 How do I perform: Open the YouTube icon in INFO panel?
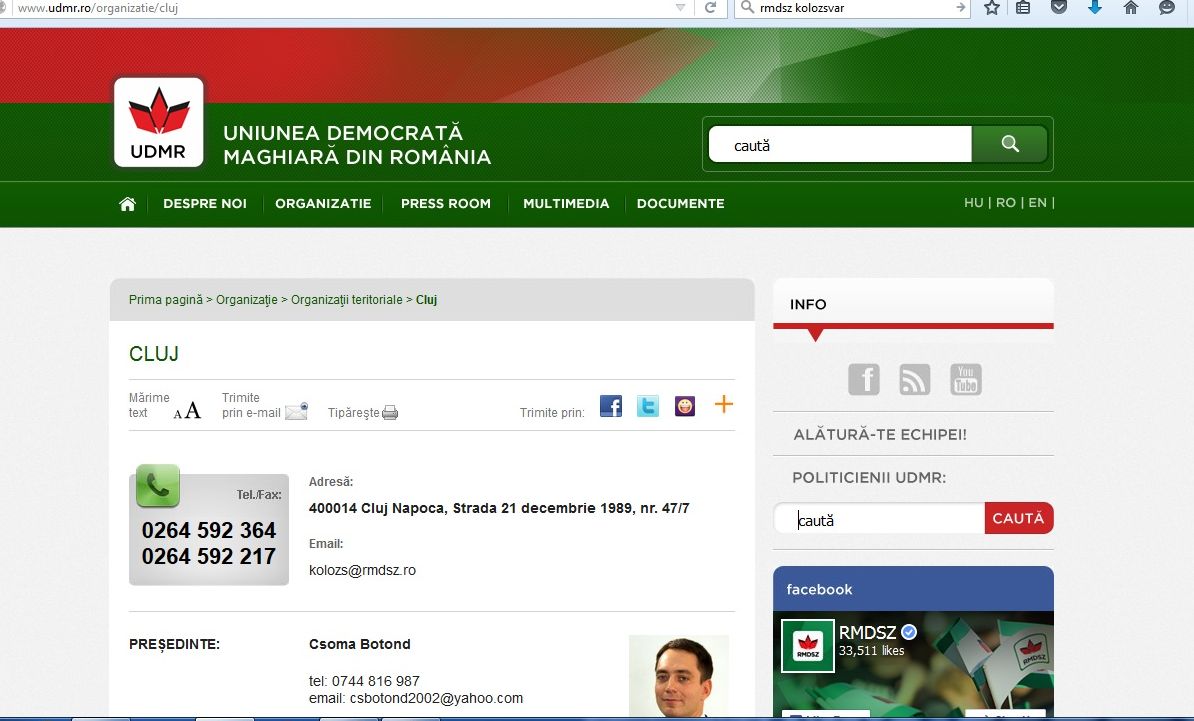point(966,379)
